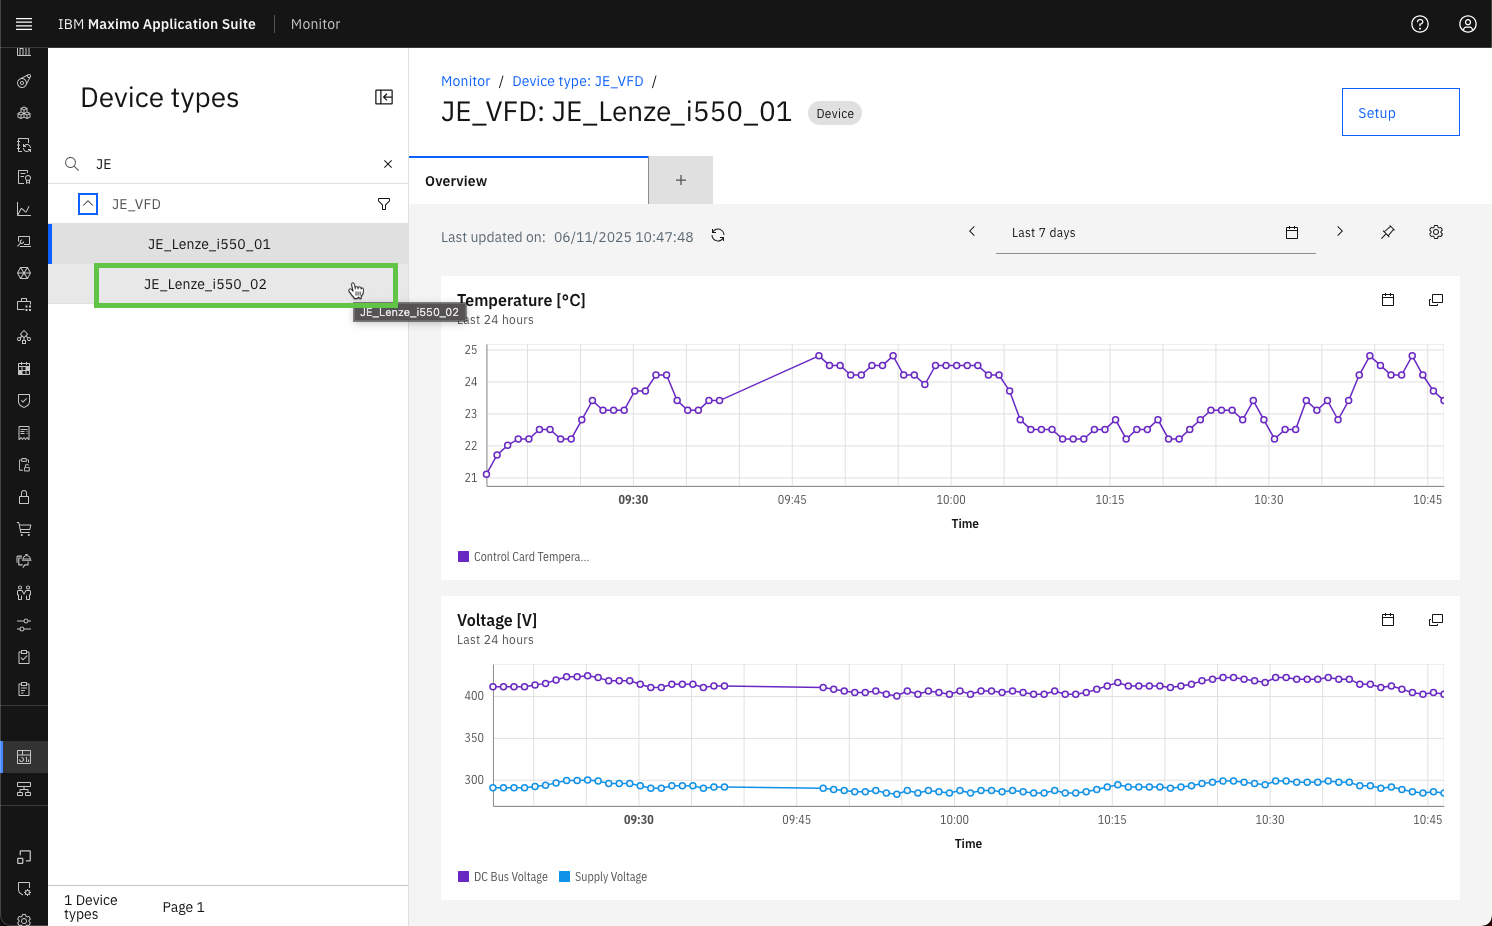The image size is (1492, 926).
Task: Open the Last 7 days range dropdown
Action: point(1155,233)
